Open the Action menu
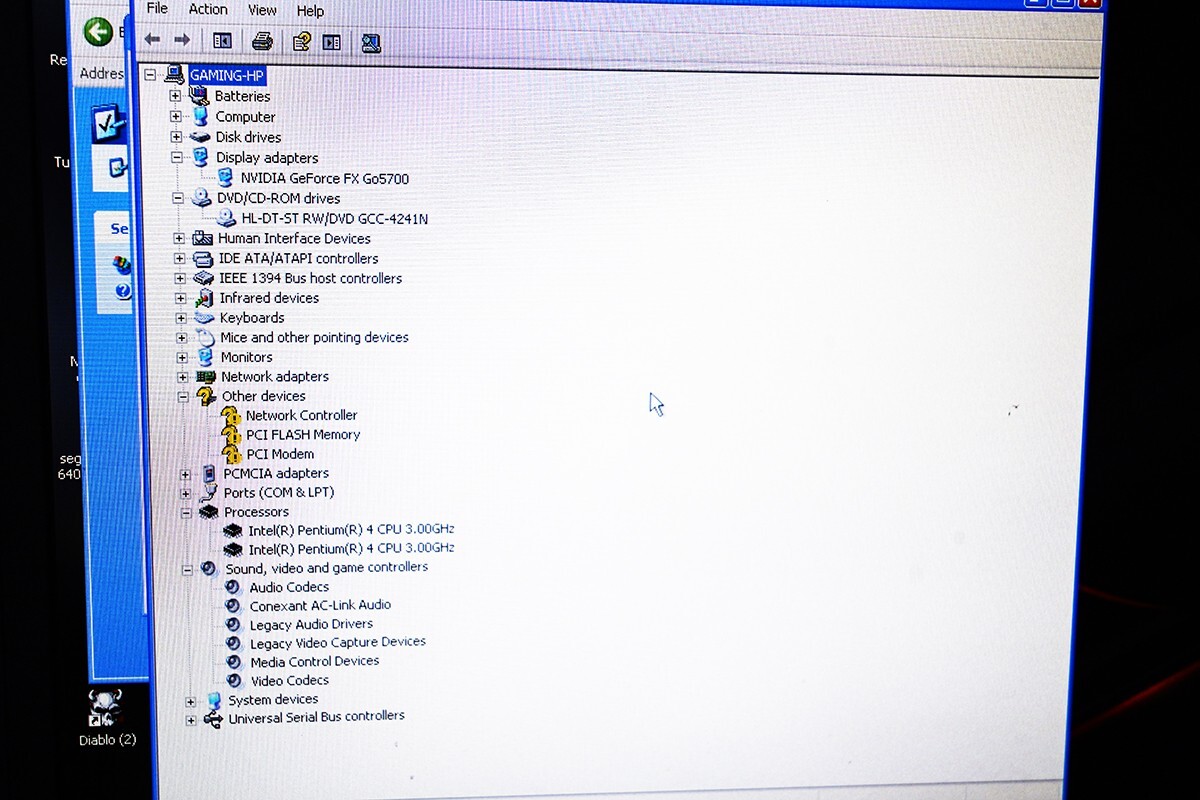 point(208,9)
